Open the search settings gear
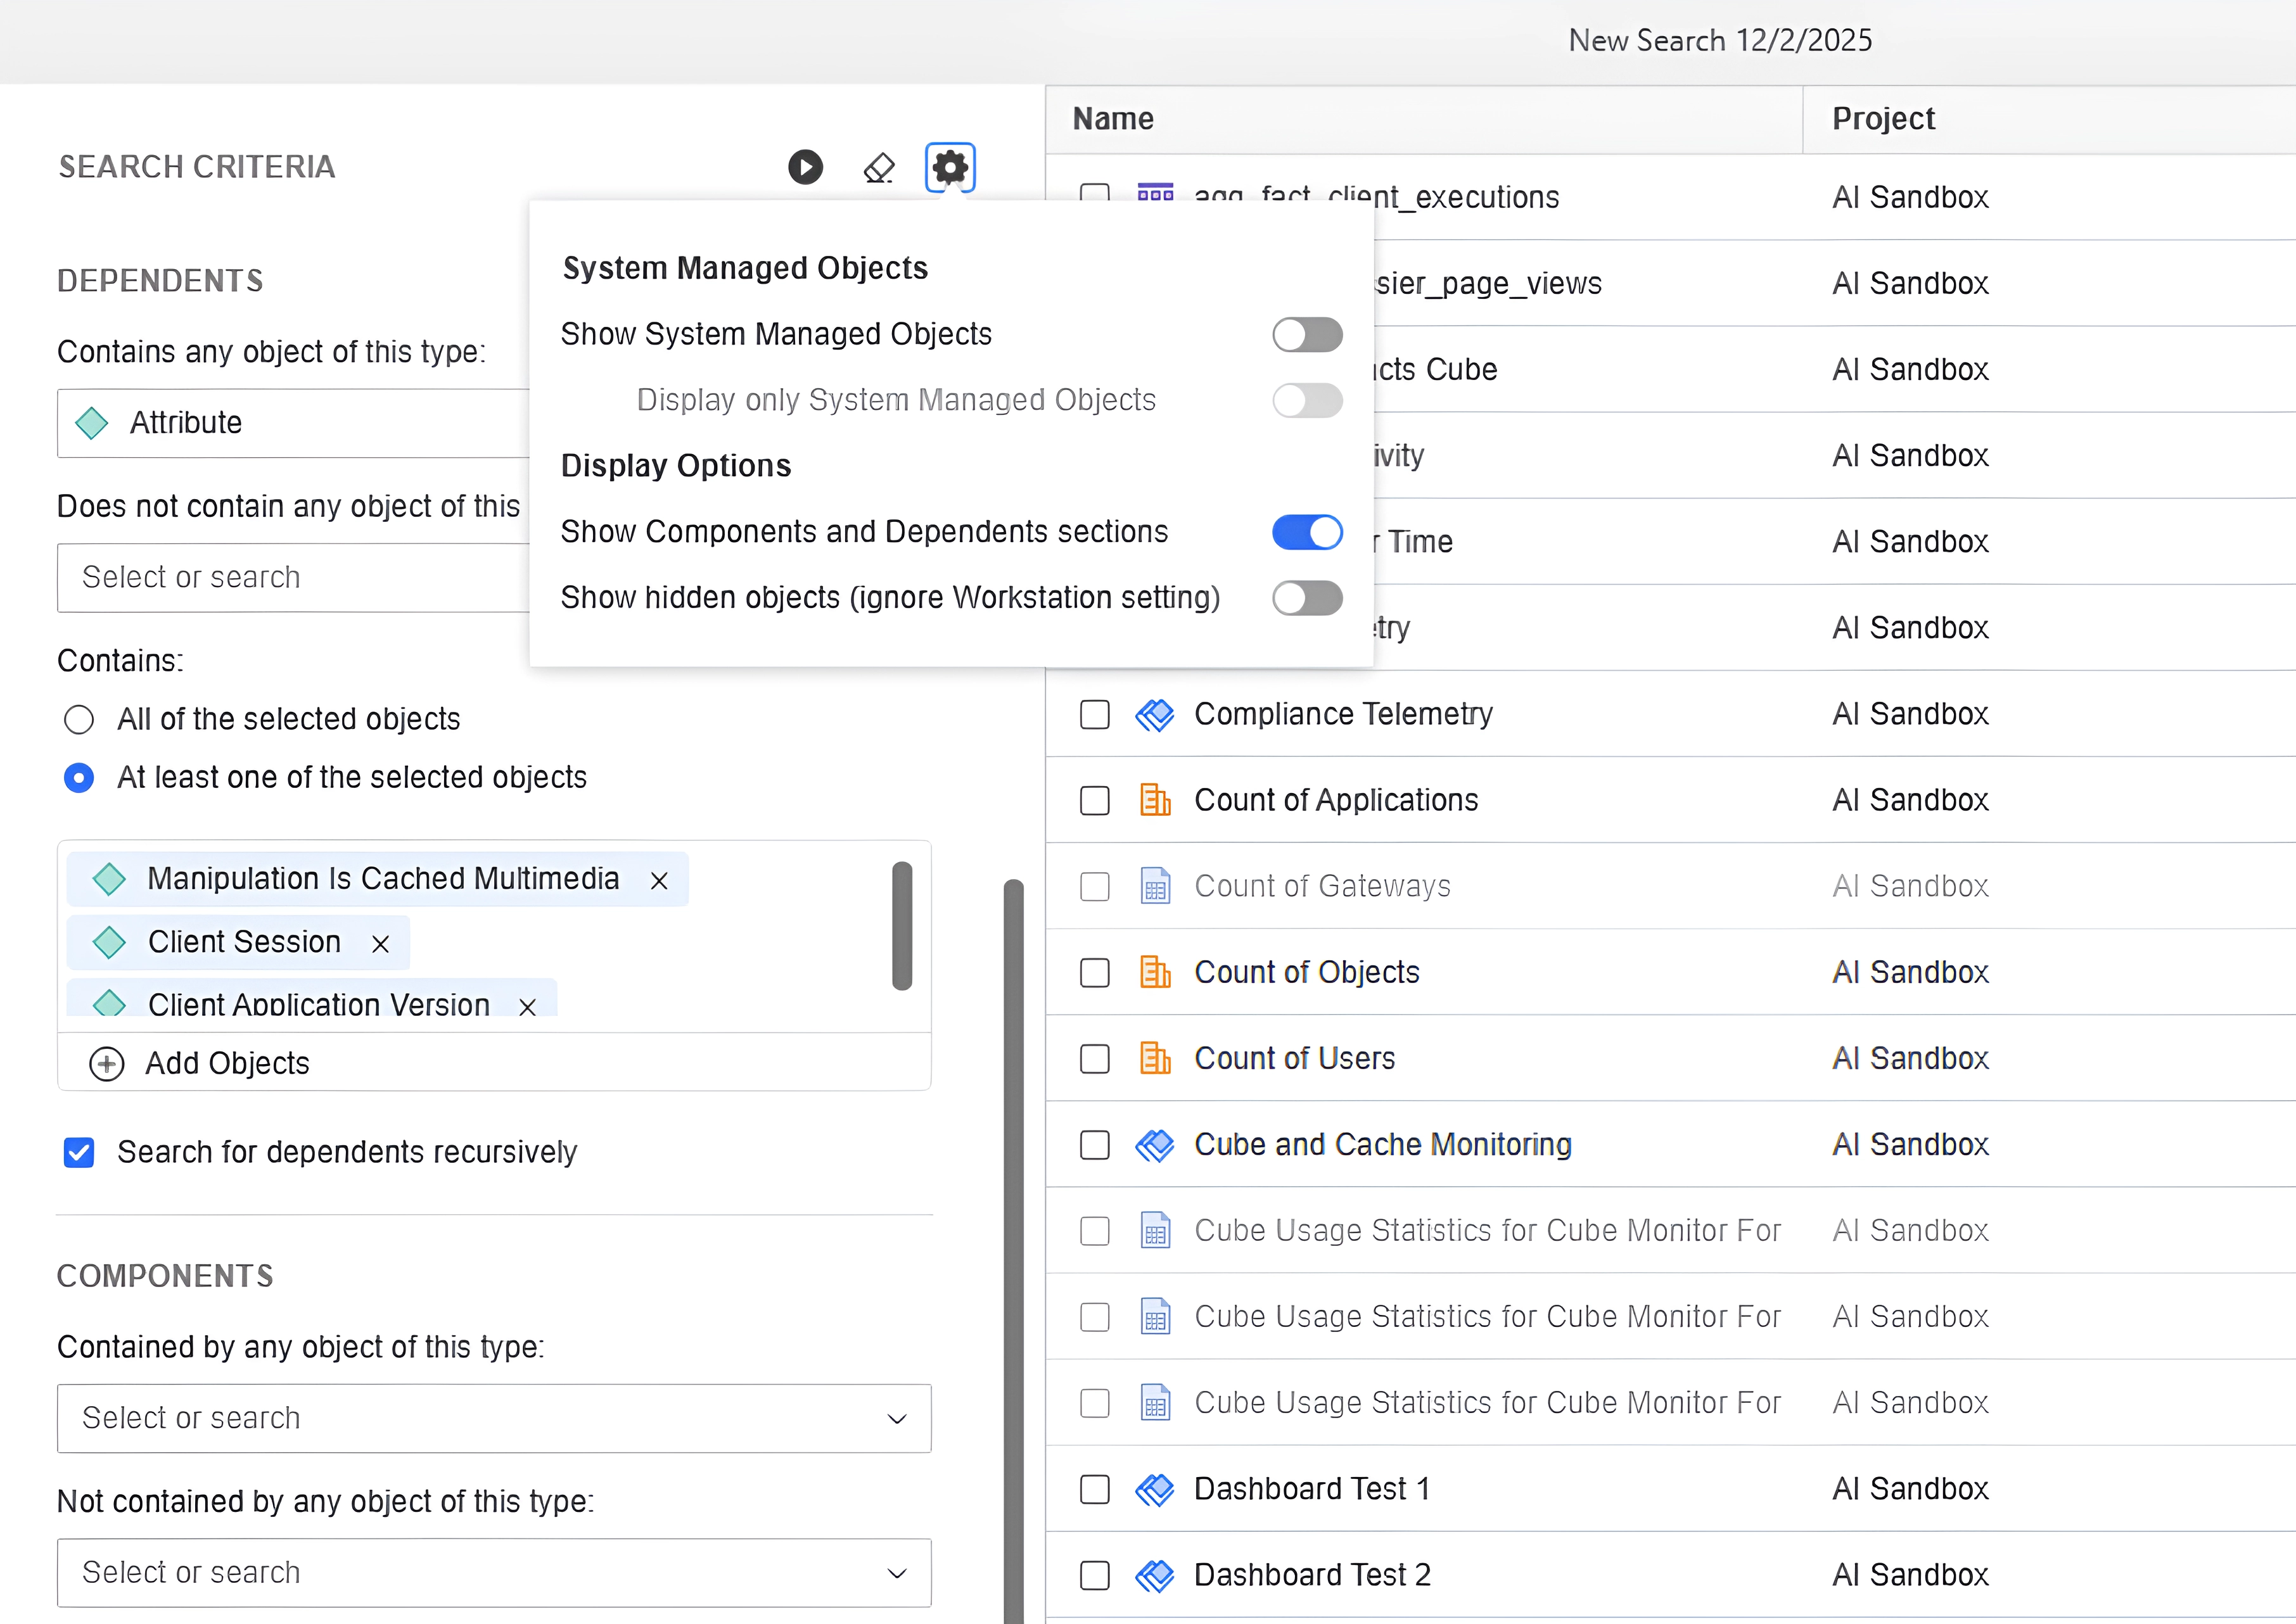This screenshot has height=1624, width=2296. click(949, 167)
